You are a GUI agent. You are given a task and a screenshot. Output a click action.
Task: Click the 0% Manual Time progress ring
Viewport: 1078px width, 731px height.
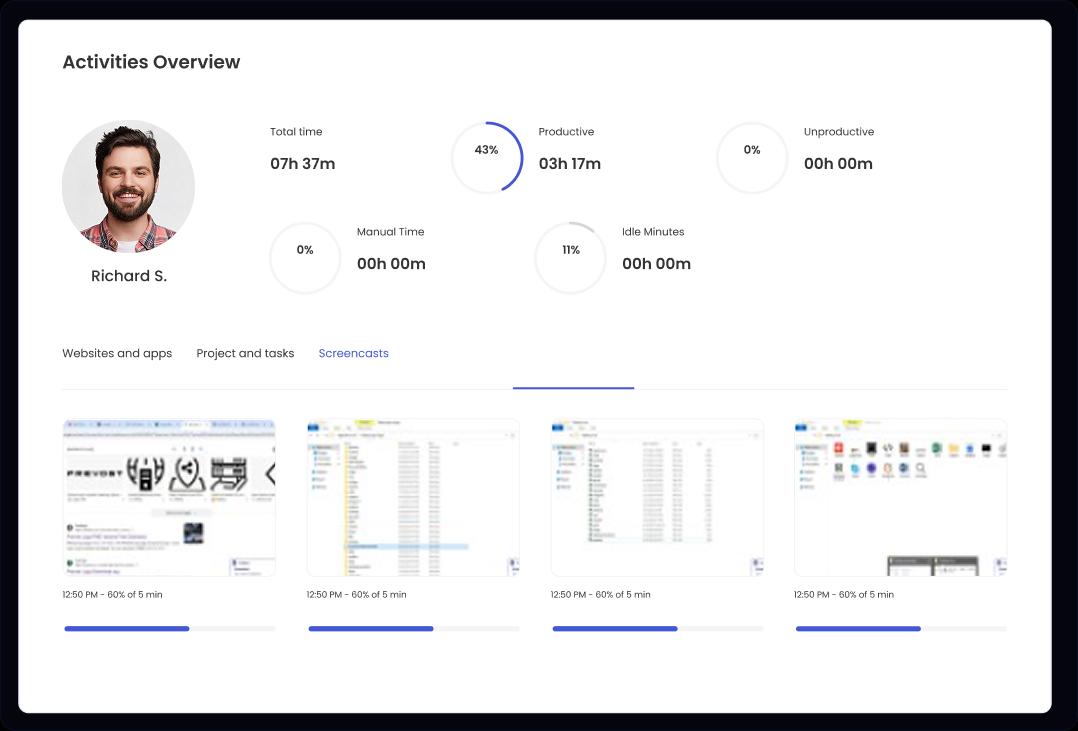305,258
